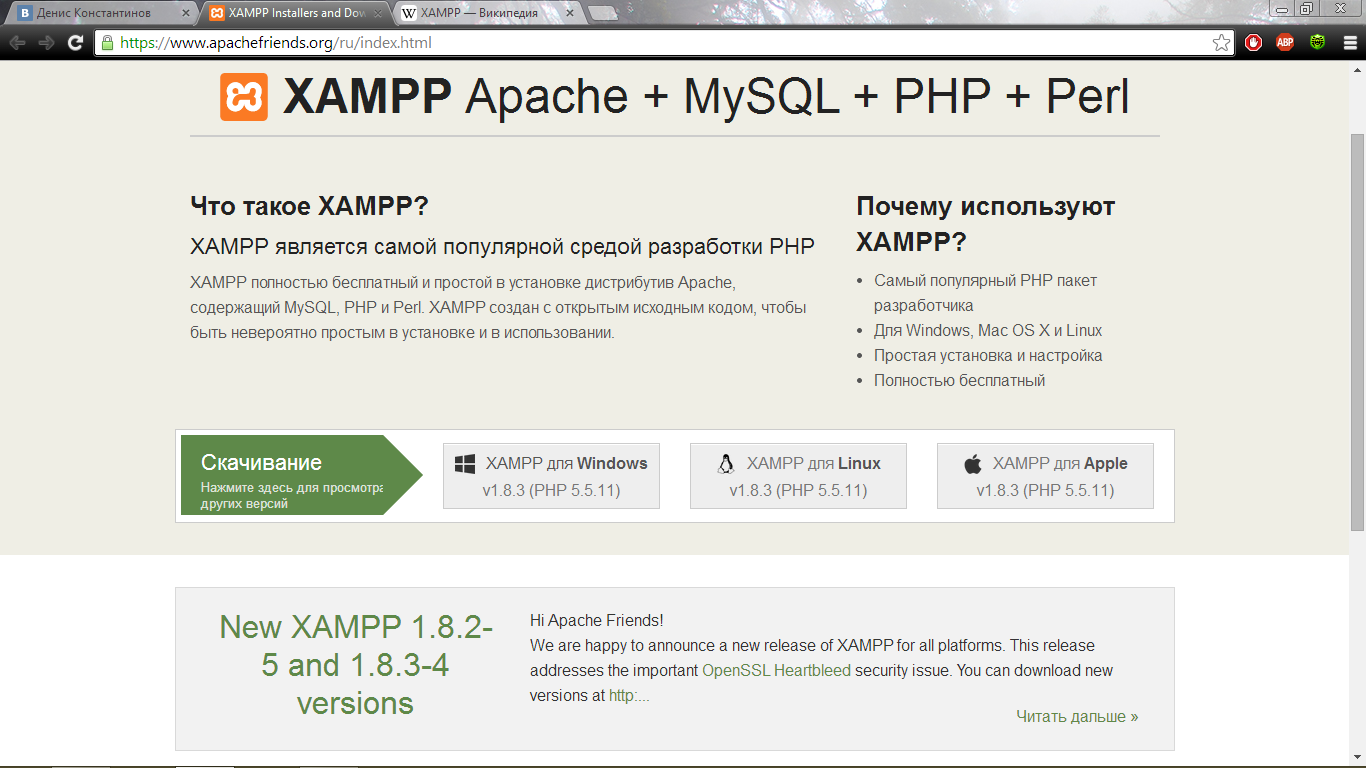Screen dimensions: 1366x768
Task: Switch to the Денис Константинов tab
Action: point(100,14)
